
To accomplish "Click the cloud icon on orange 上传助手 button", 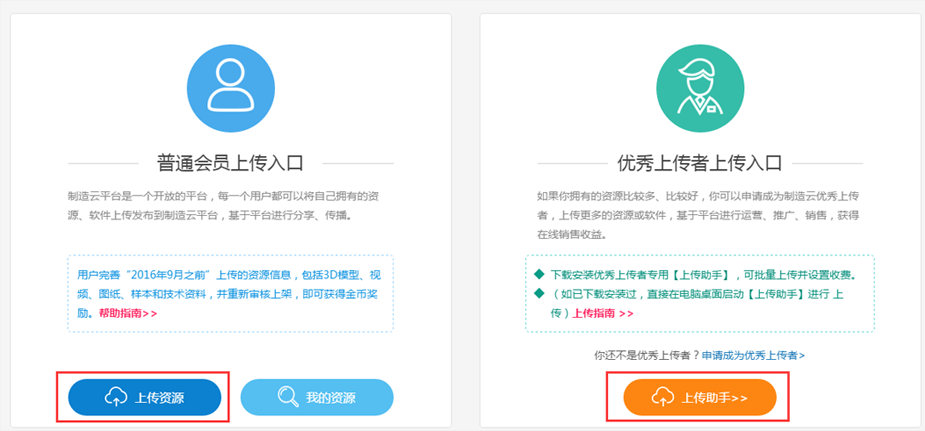I will tap(662, 397).
